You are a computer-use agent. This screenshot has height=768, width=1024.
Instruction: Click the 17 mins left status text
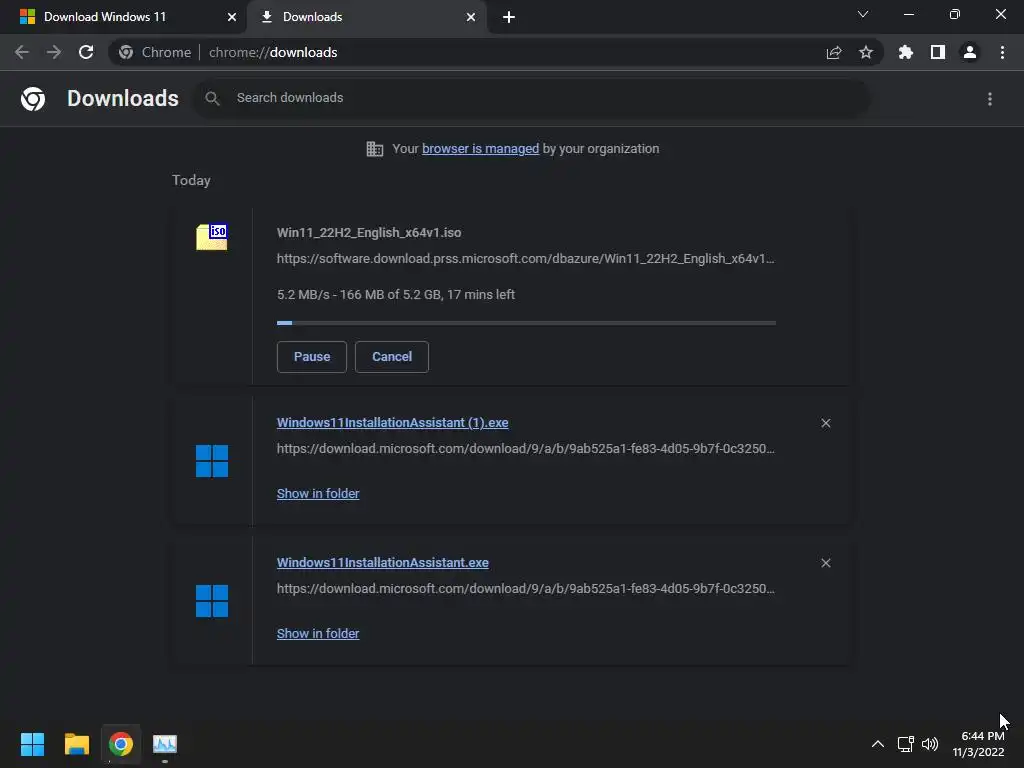pos(481,295)
